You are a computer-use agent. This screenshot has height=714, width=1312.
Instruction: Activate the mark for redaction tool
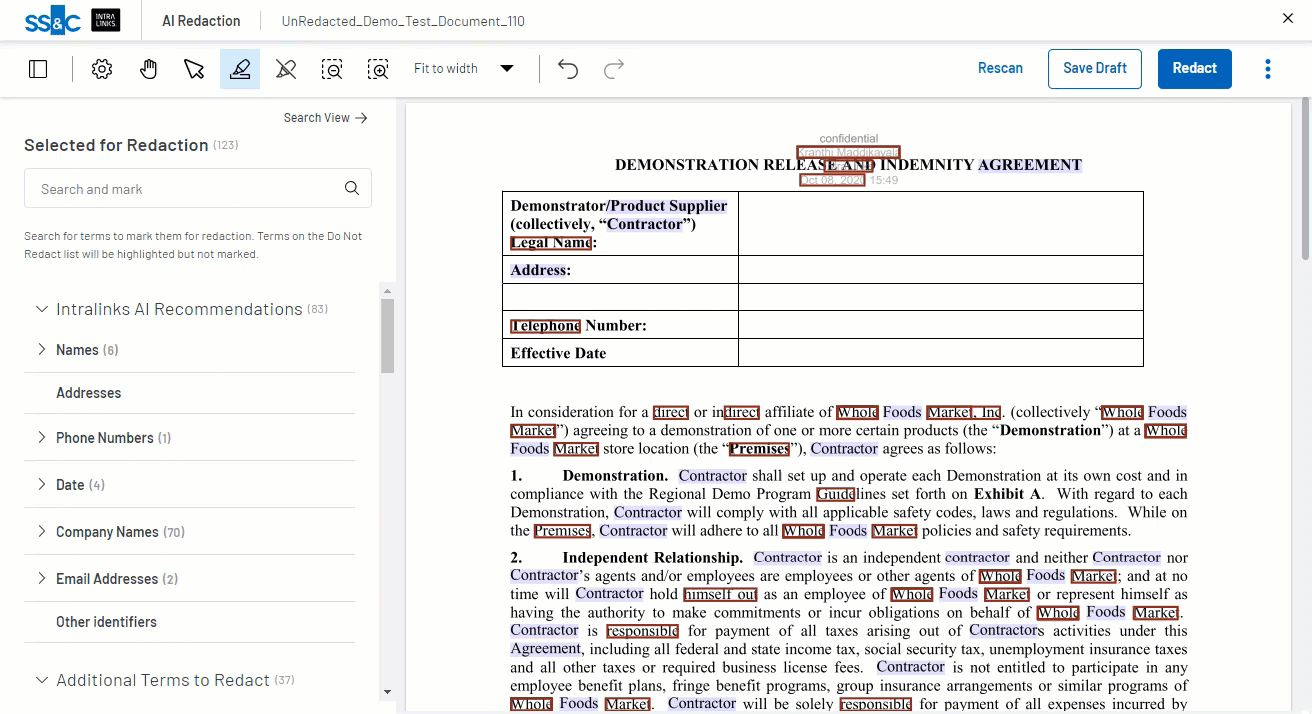pos(240,69)
